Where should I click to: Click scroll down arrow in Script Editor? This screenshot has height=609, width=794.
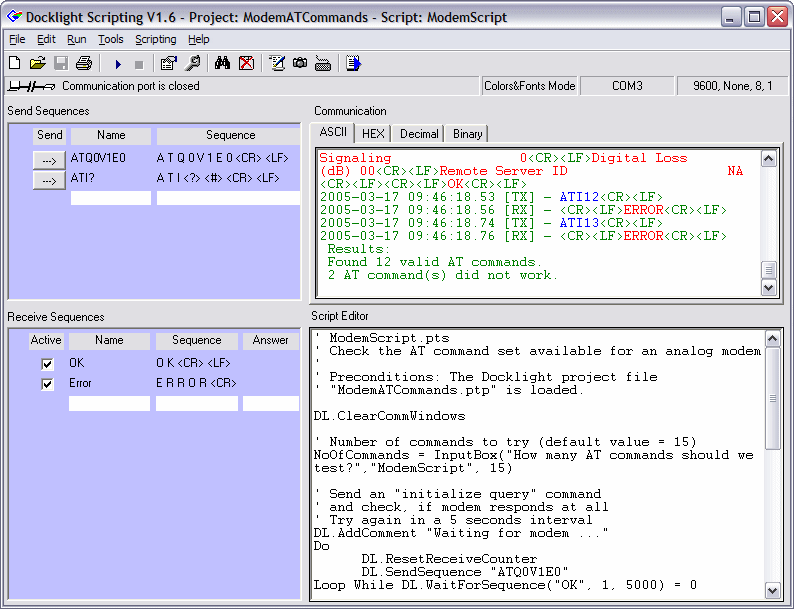click(x=773, y=590)
